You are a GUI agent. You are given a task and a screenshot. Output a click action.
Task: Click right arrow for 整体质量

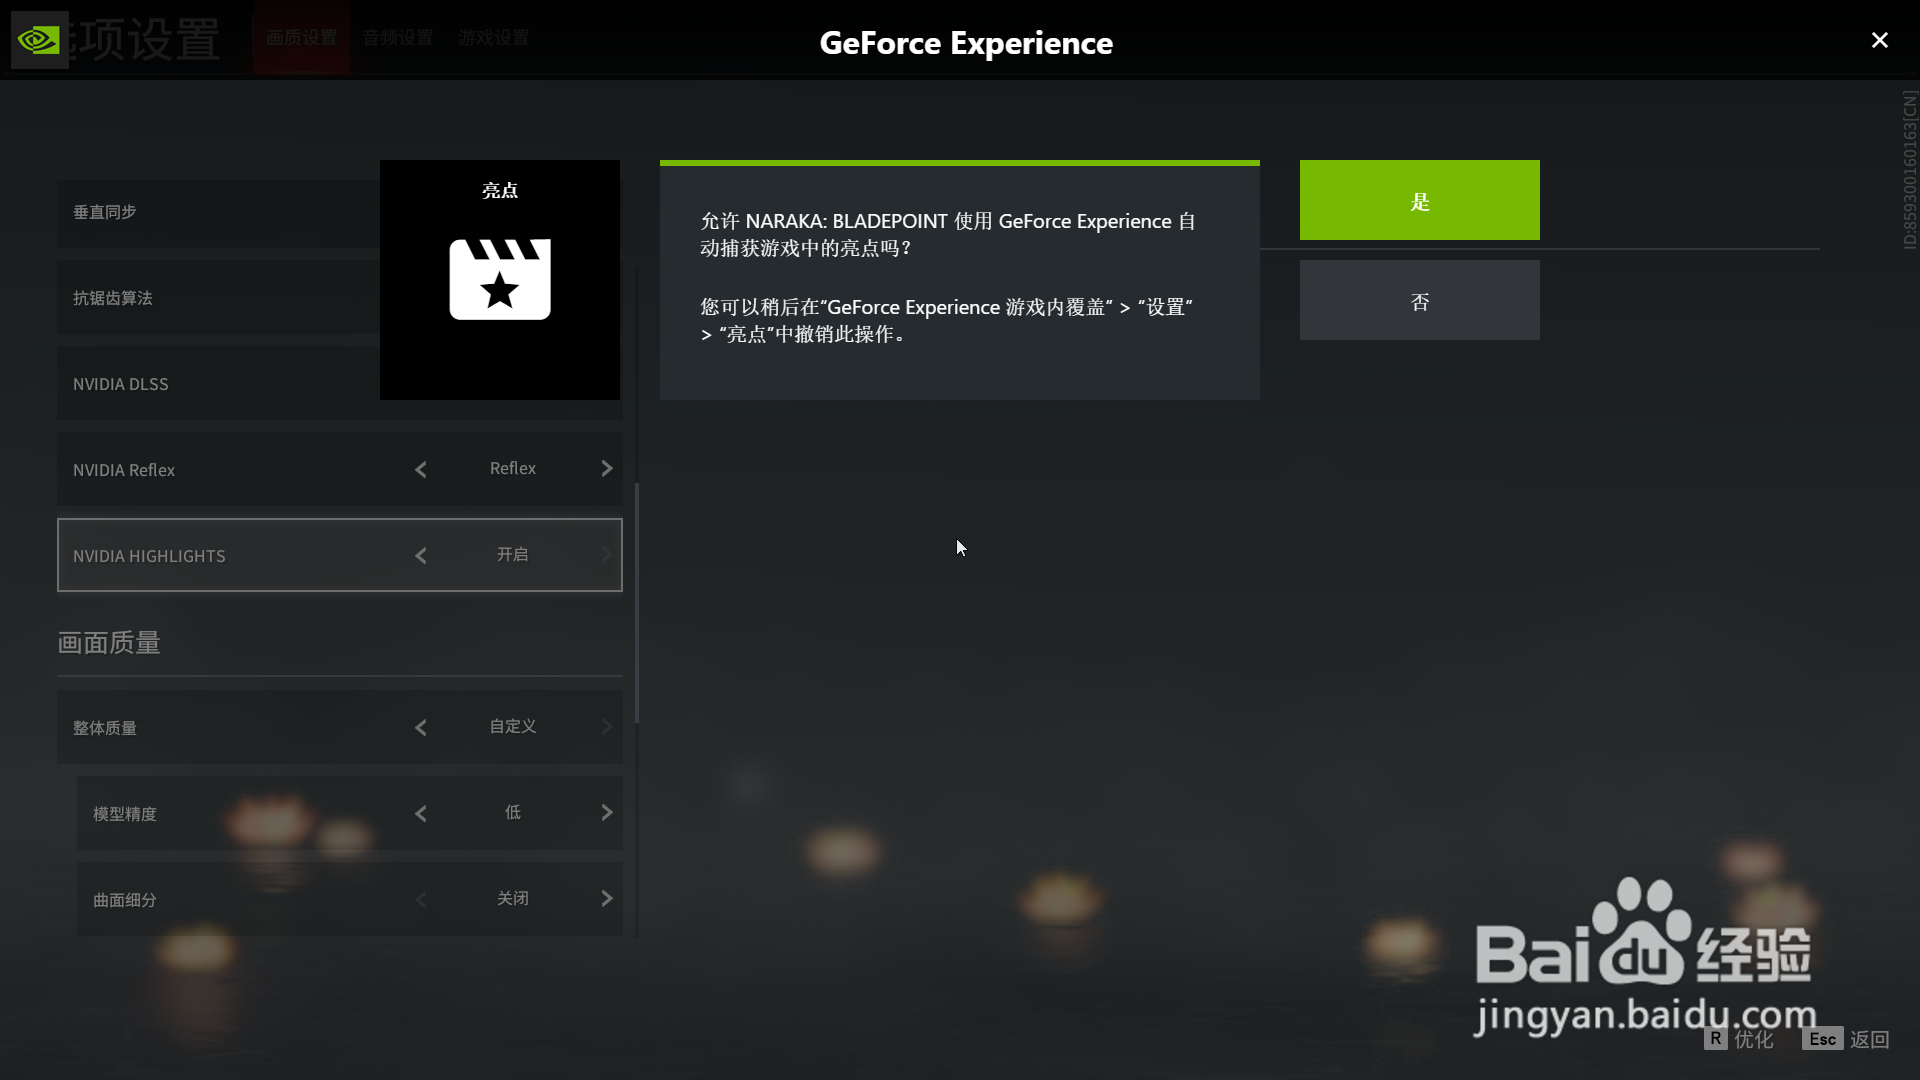[x=606, y=727]
